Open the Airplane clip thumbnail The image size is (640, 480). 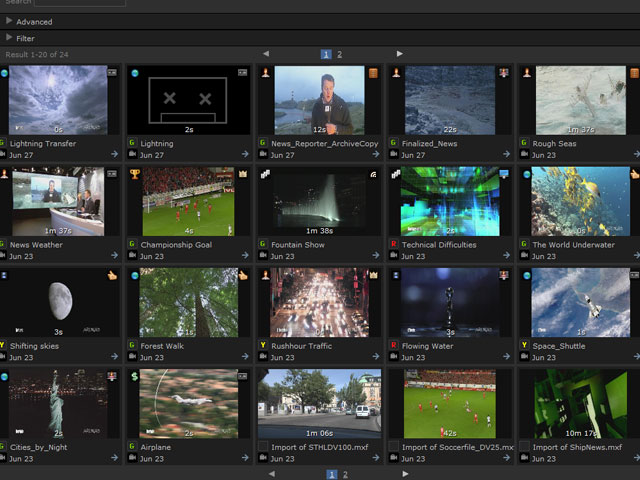click(x=189, y=404)
